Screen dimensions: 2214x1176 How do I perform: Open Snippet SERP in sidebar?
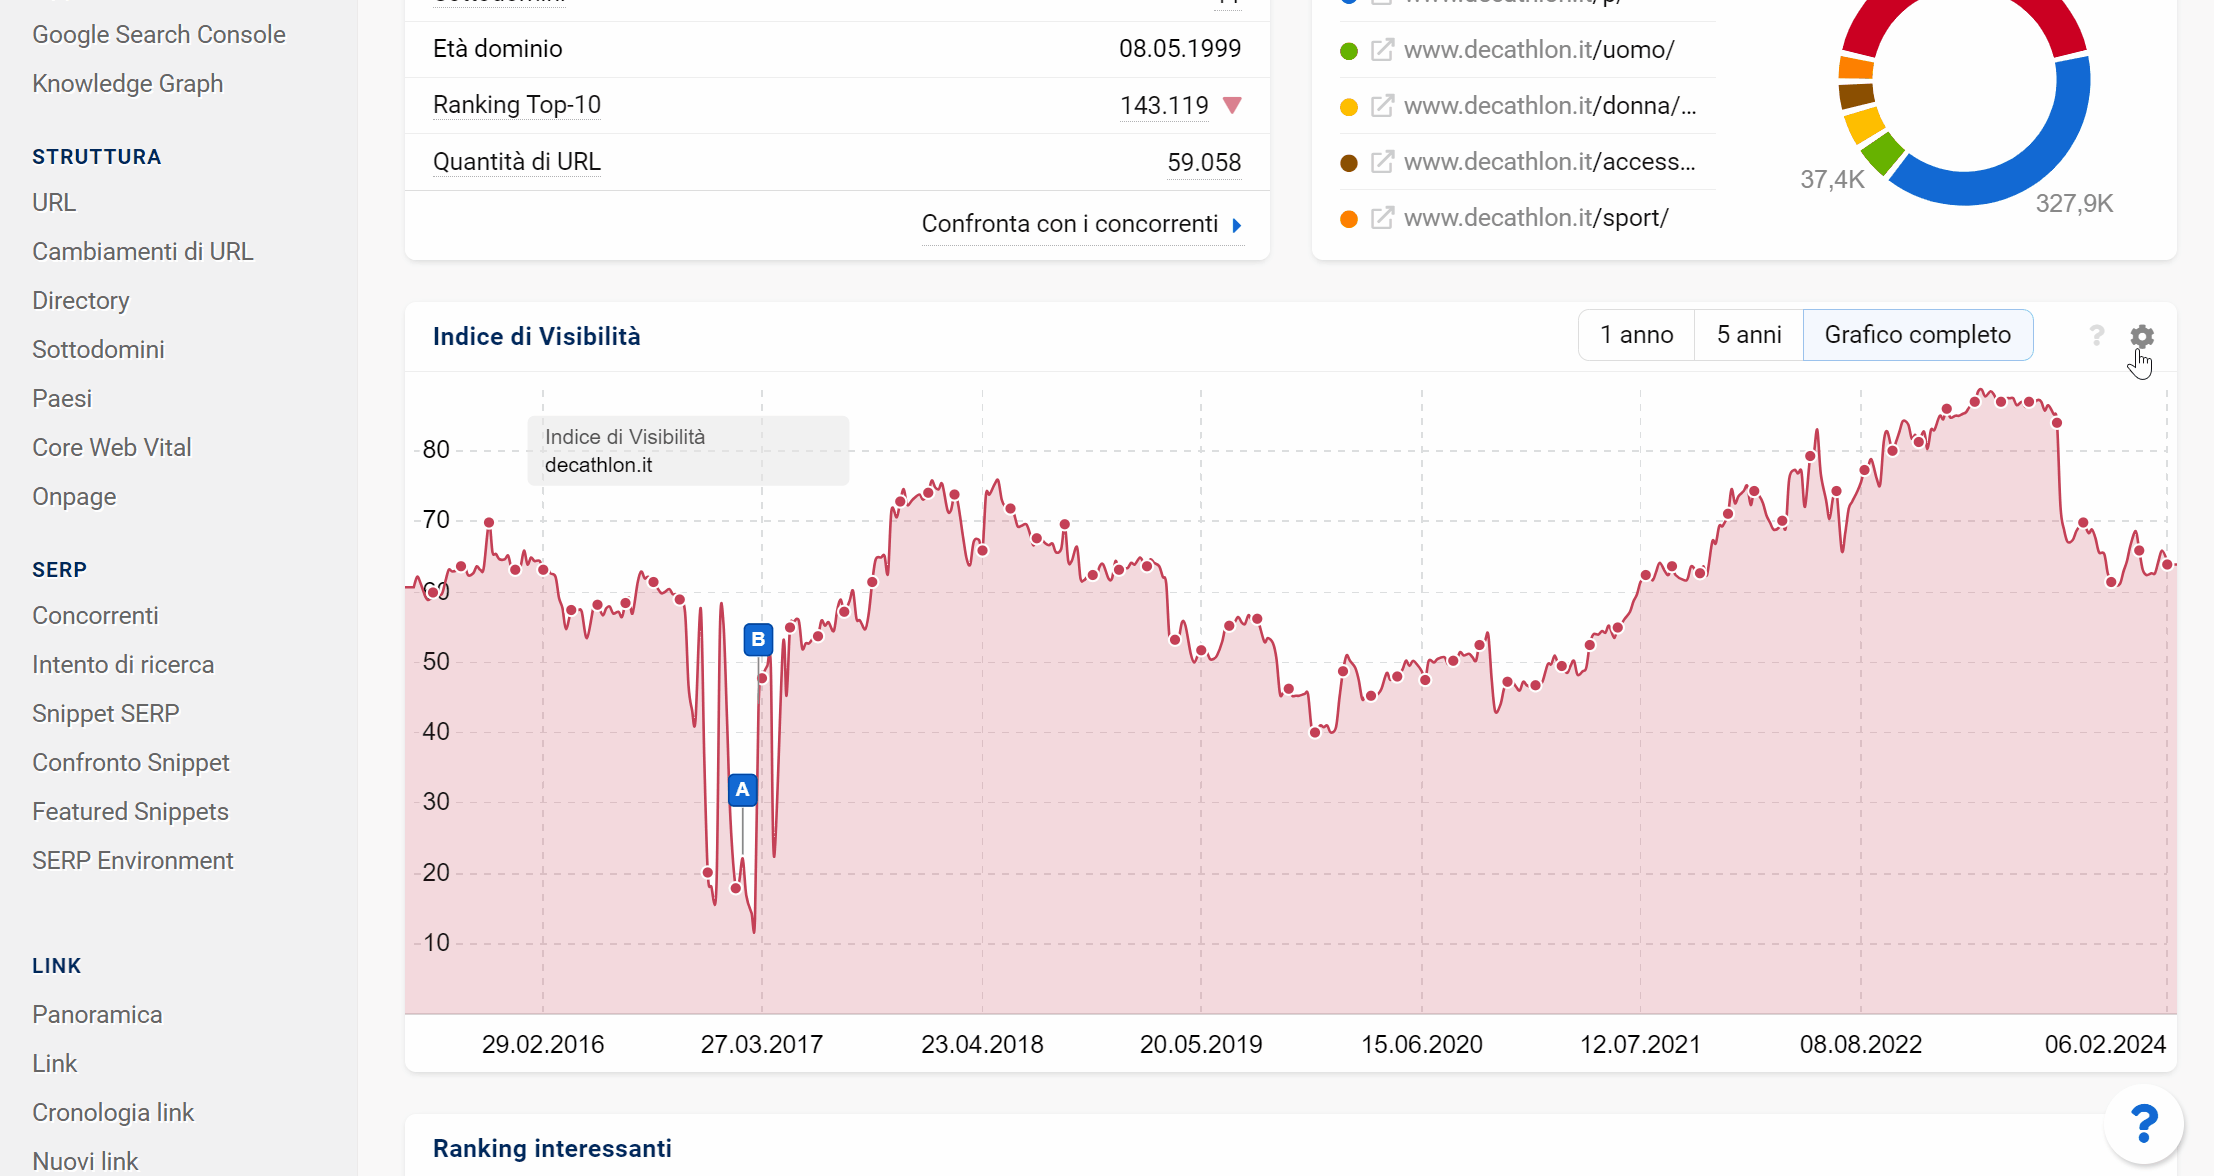(106, 714)
